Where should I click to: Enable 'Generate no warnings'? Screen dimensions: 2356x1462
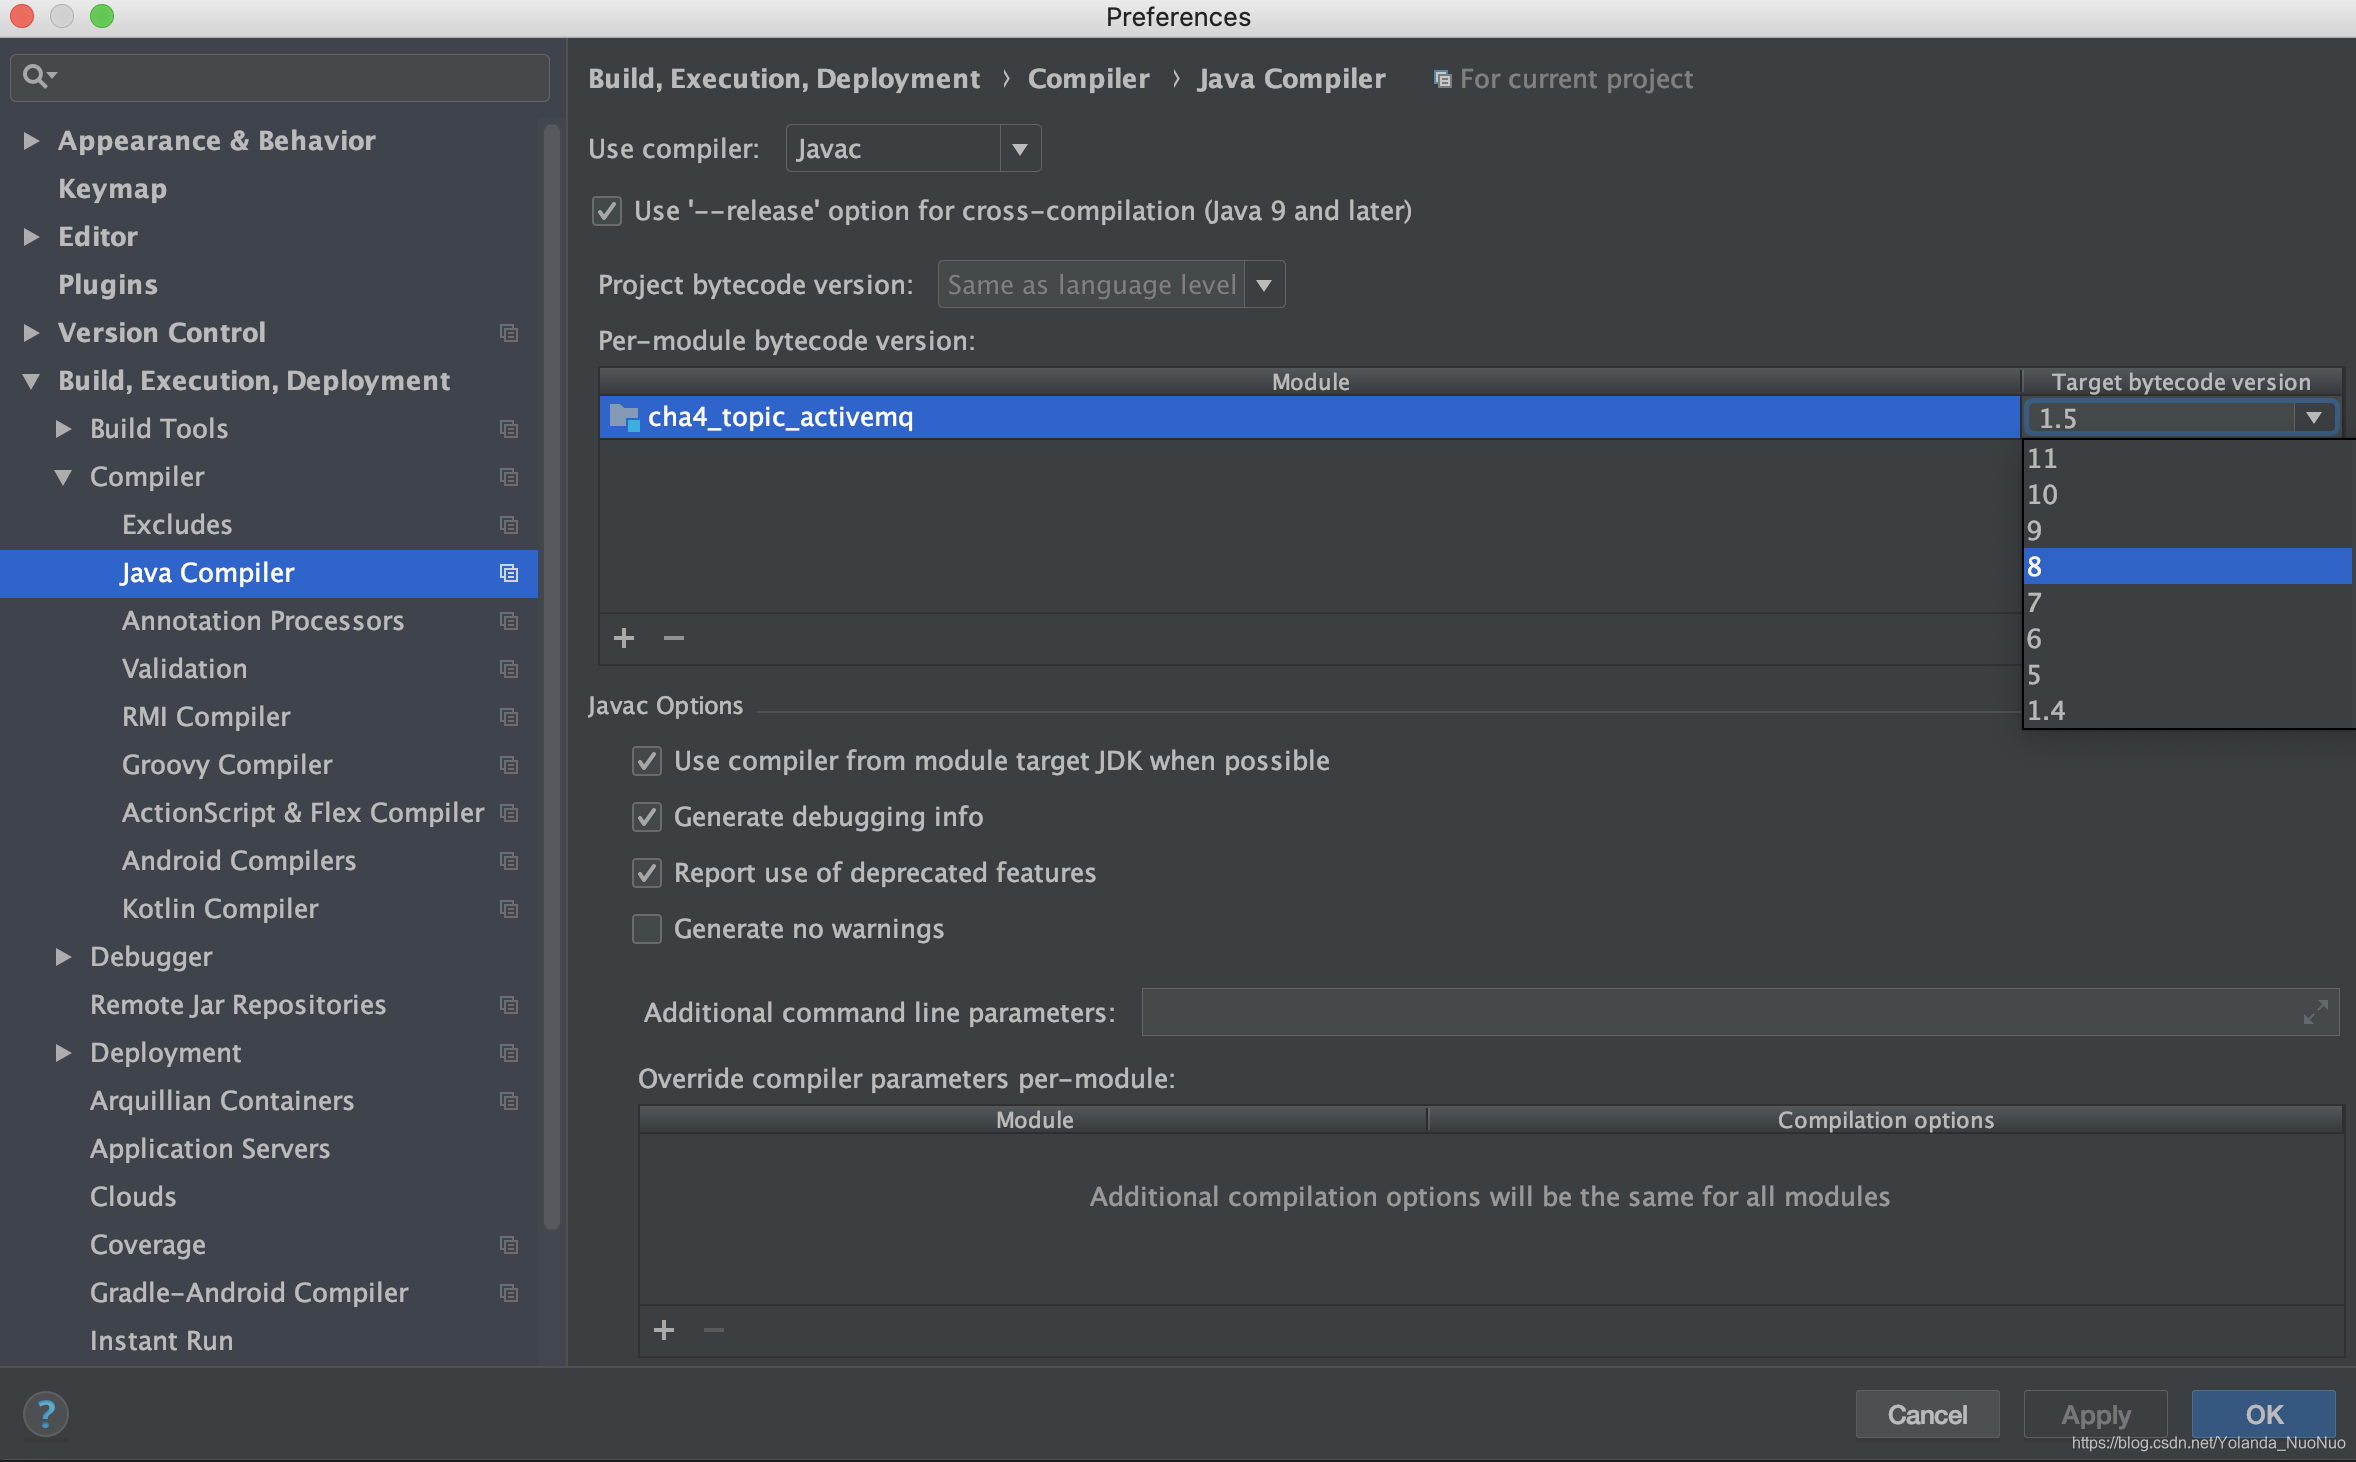tap(646, 929)
